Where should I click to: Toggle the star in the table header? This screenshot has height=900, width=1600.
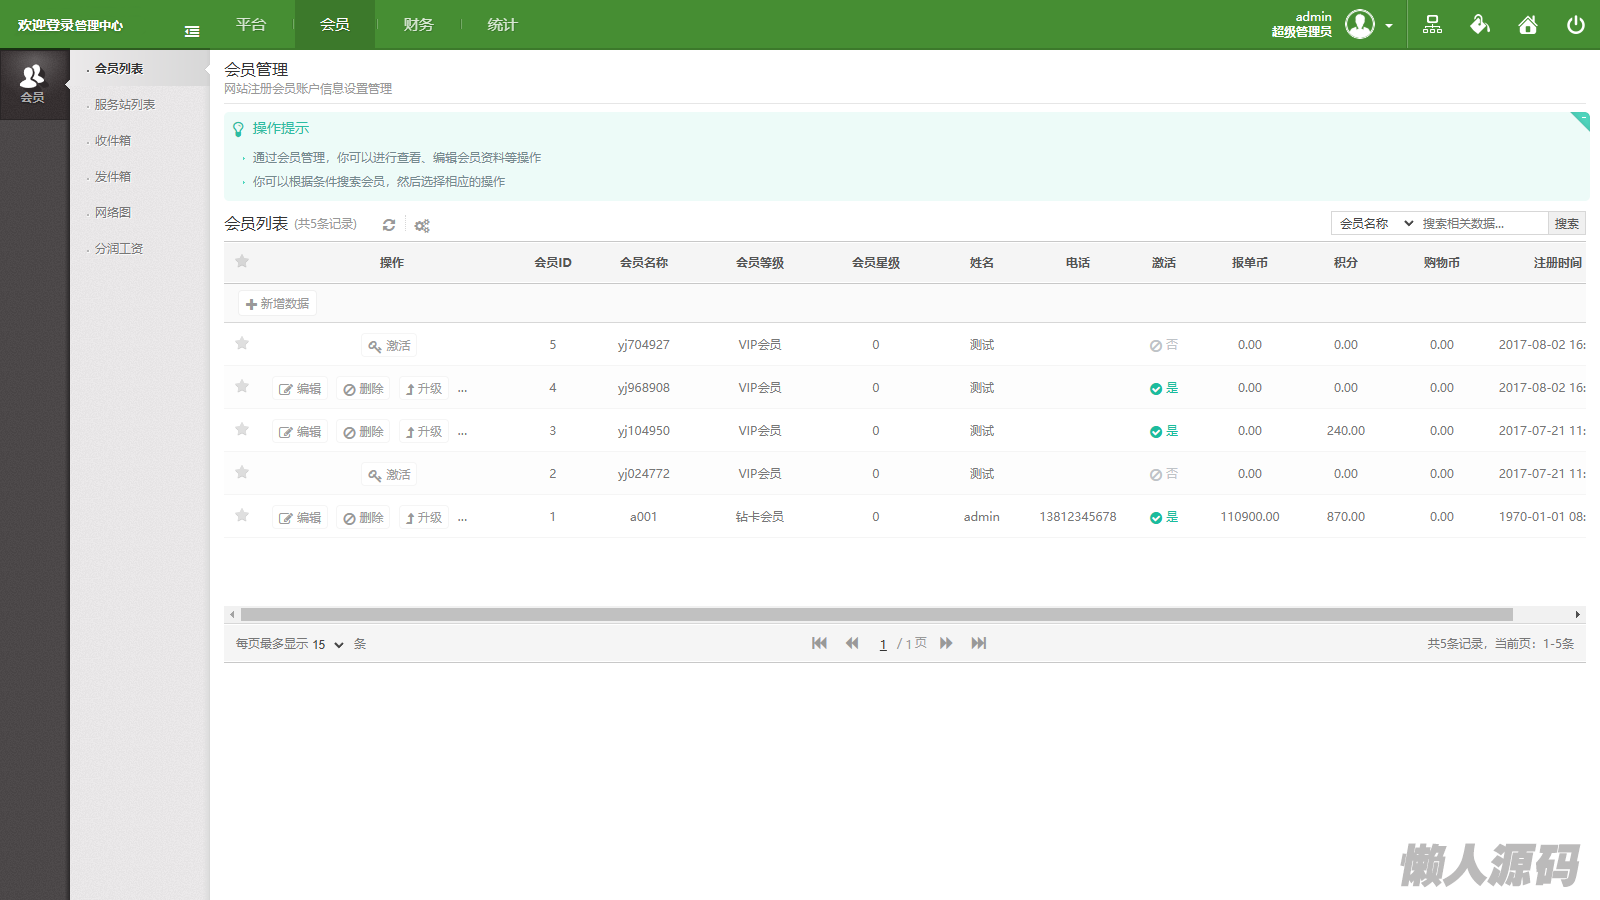[x=242, y=262]
